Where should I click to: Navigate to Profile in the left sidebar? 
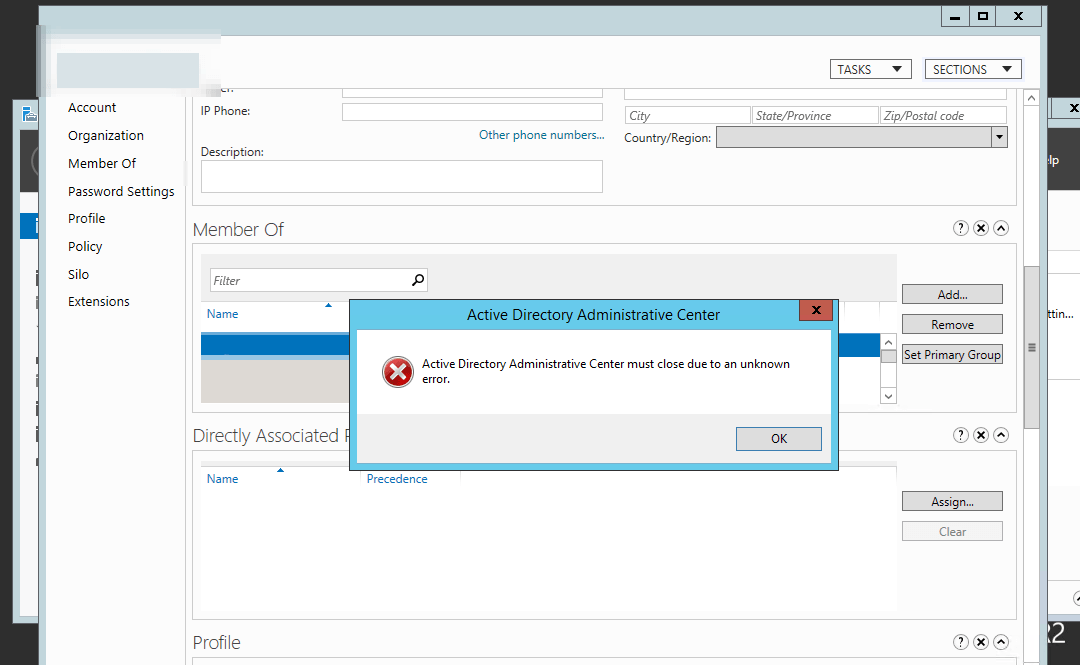[x=87, y=218]
